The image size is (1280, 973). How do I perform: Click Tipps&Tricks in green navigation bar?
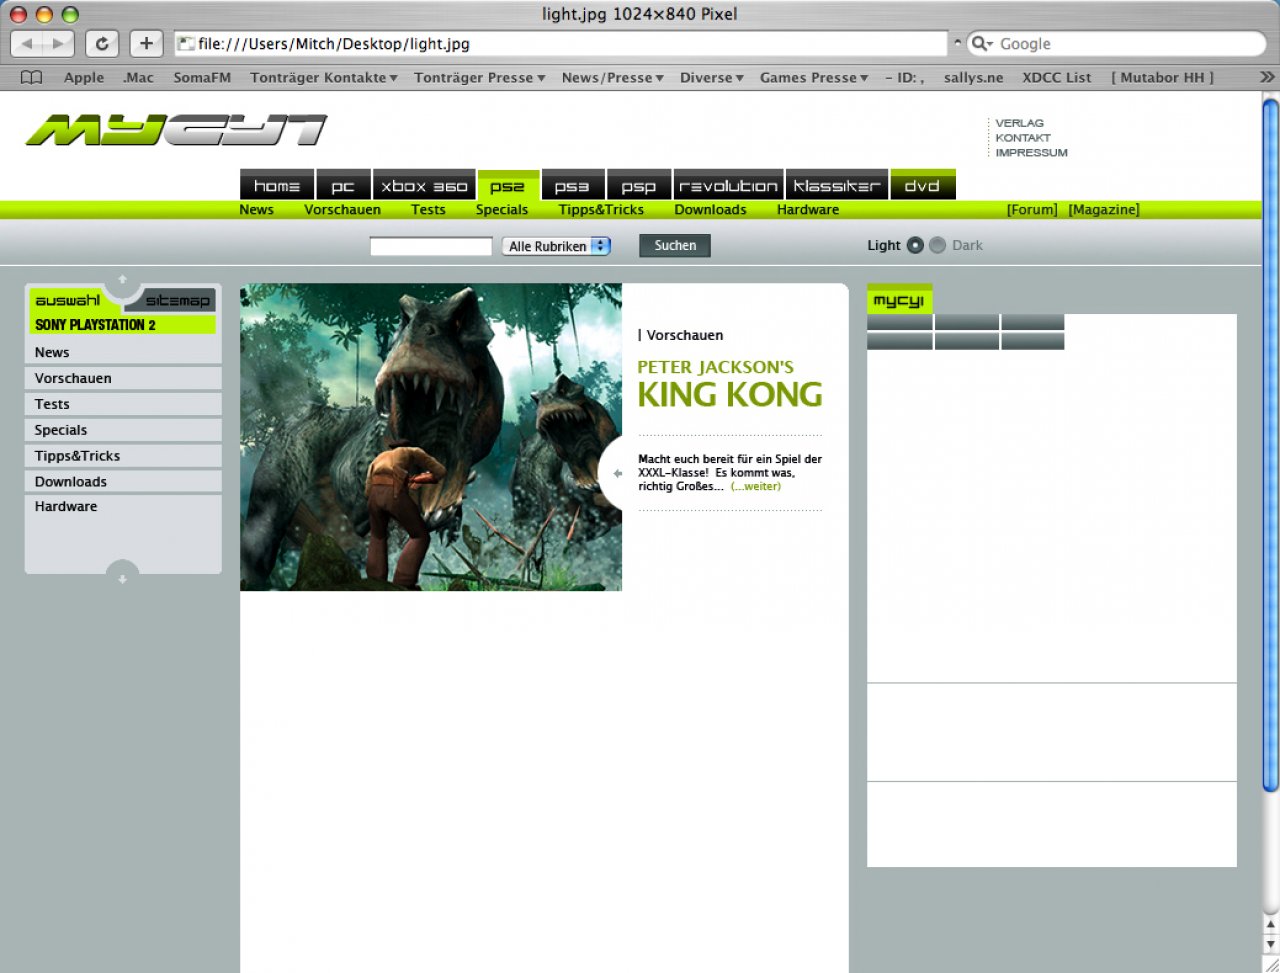tap(601, 210)
